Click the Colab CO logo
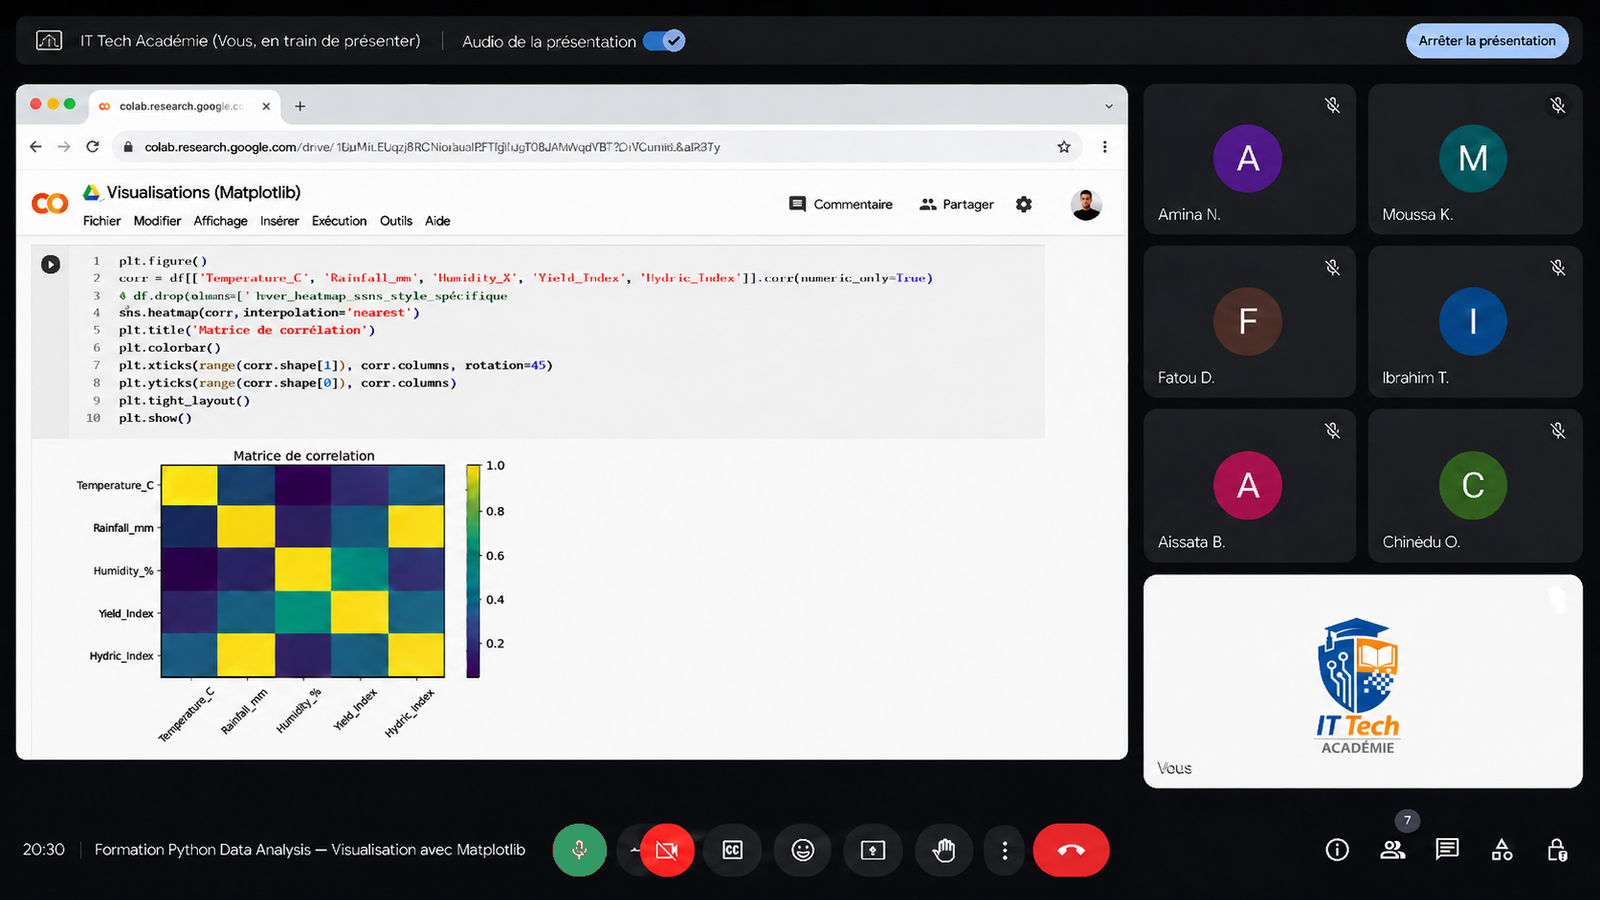This screenshot has height=900, width=1600. [50, 204]
